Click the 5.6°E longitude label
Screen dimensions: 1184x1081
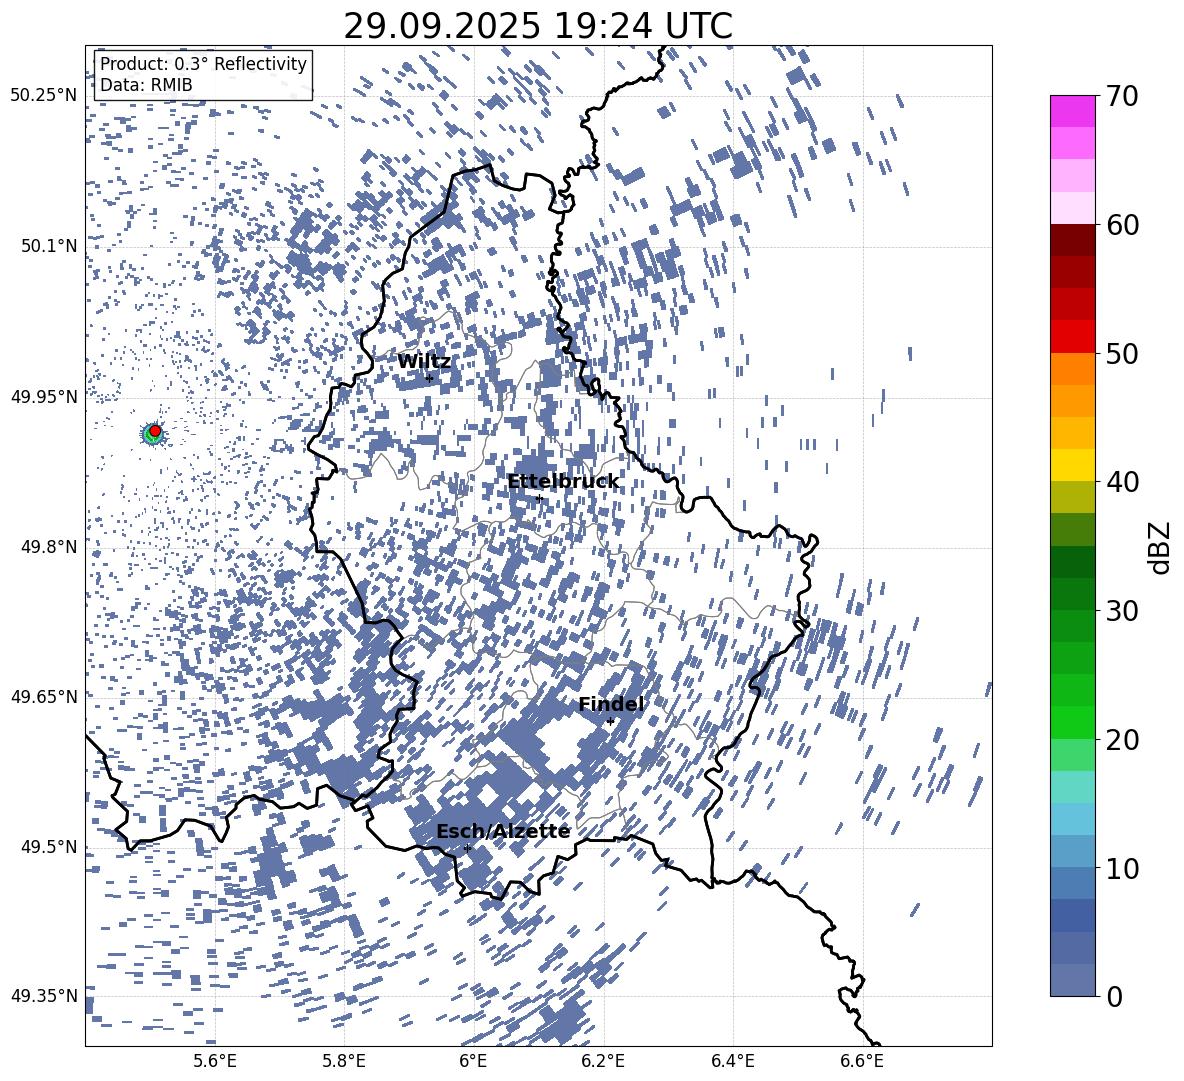215,1061
